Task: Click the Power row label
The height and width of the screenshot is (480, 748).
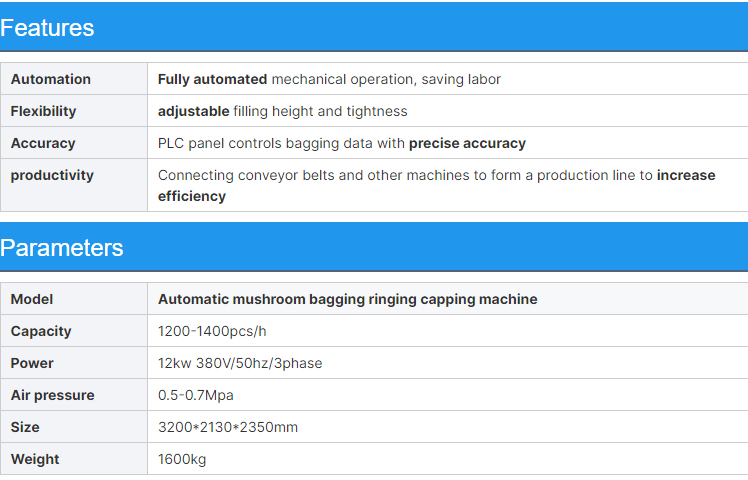Action: (32, 363)
